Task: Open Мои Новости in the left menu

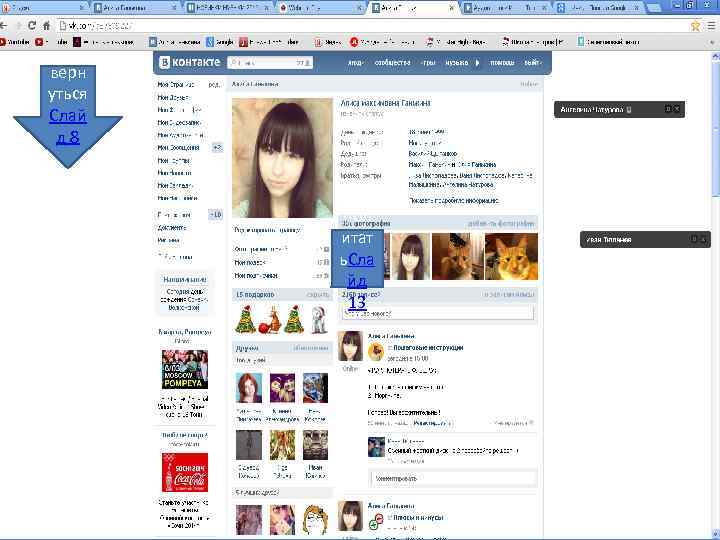Action: pyautogui.click(x=174, y=173)
